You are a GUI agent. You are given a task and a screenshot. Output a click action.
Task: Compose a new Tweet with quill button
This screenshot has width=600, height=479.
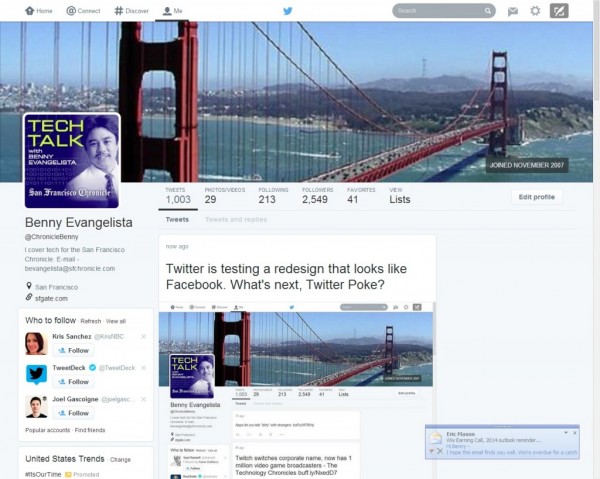[x=559, y=11]
